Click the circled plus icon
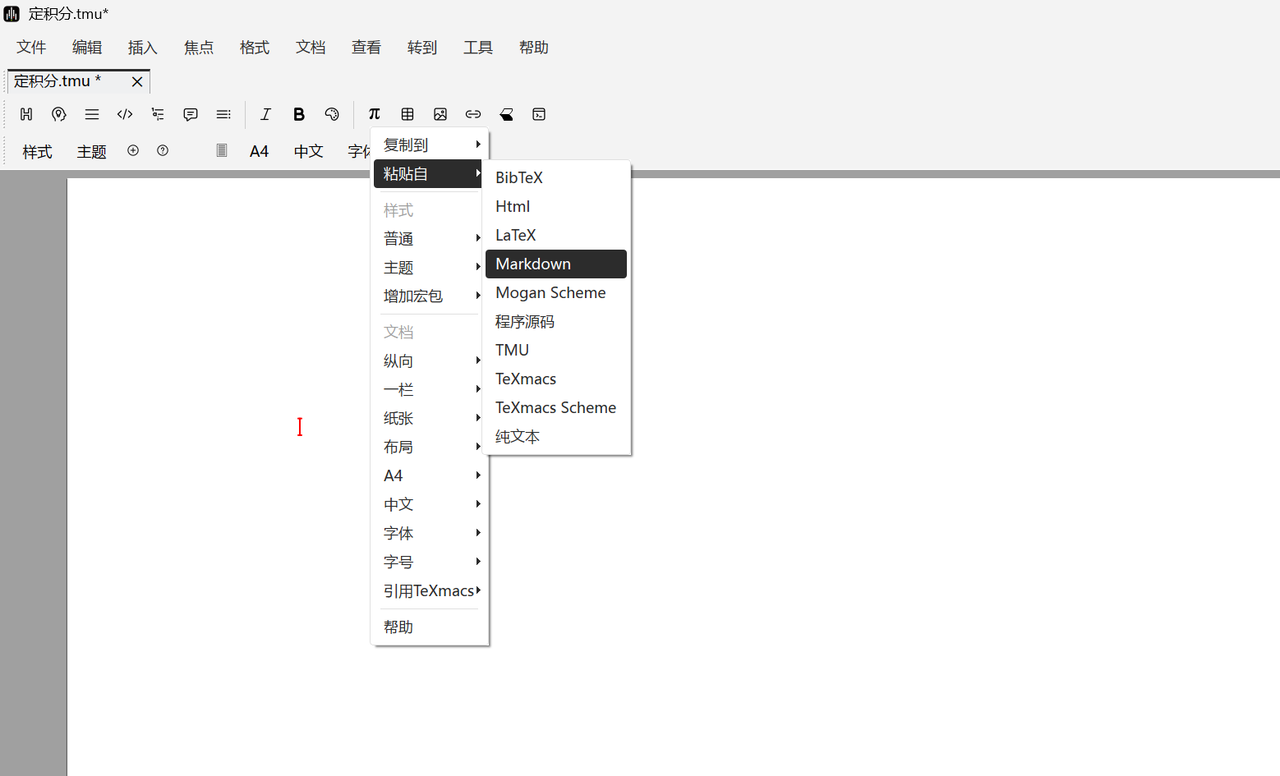 (x=133, y=151)
